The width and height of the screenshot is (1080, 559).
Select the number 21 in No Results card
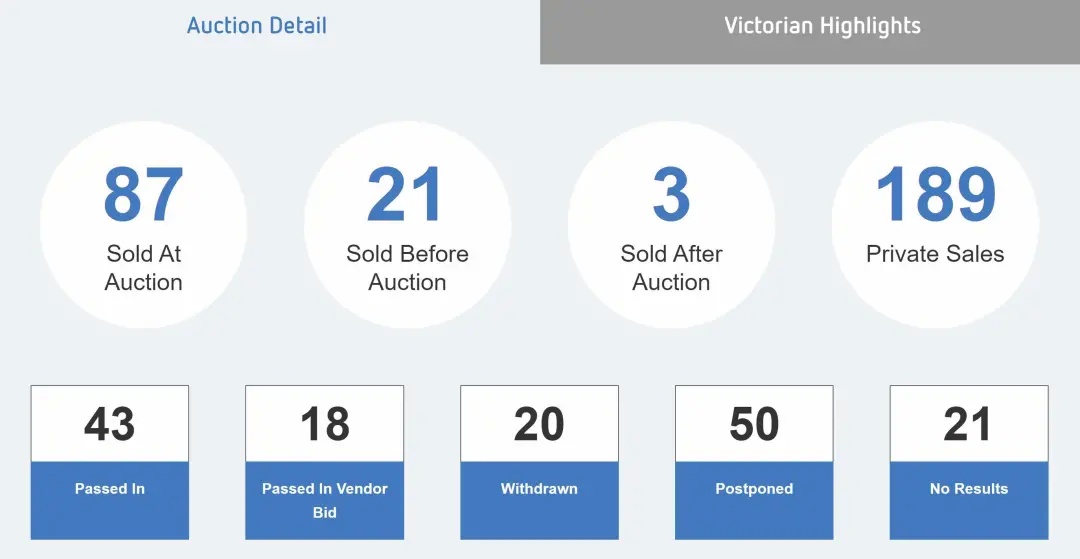(x=968, y=424)
